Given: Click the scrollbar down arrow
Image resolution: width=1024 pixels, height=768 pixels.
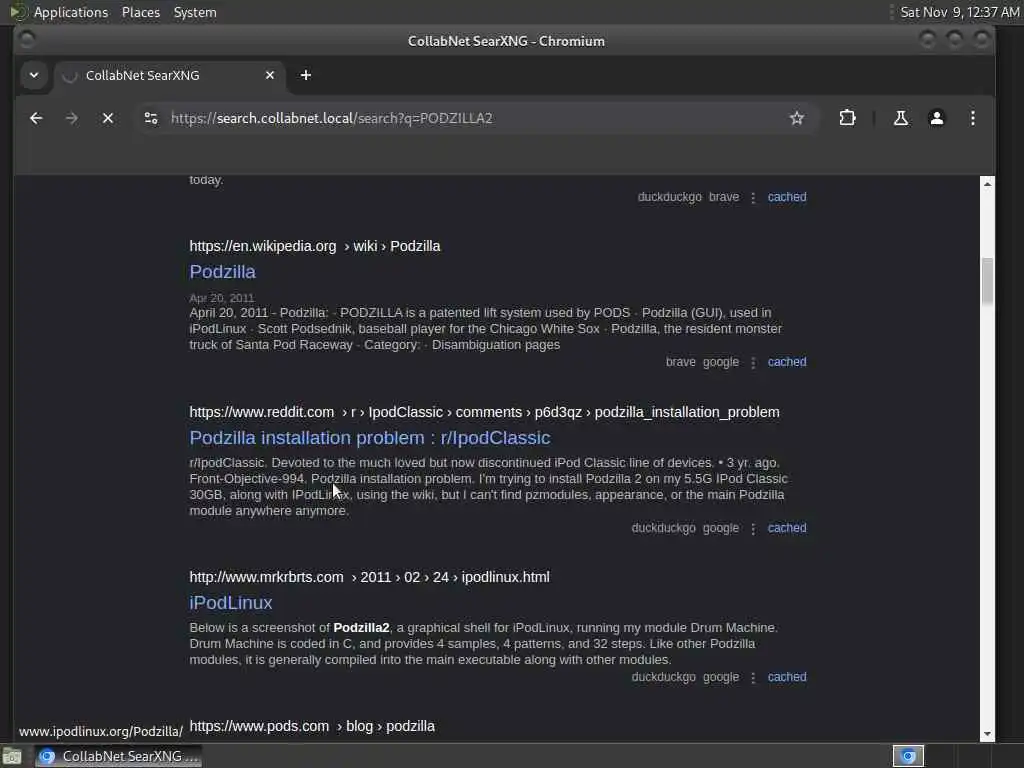Looking at the screenshot, I should pos(987,734).
